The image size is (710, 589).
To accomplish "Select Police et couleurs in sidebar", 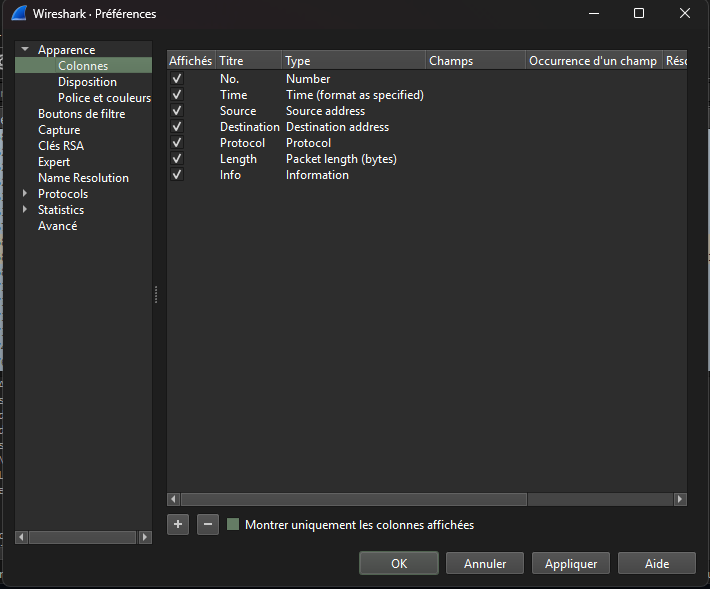I will (x=104, y=98).
